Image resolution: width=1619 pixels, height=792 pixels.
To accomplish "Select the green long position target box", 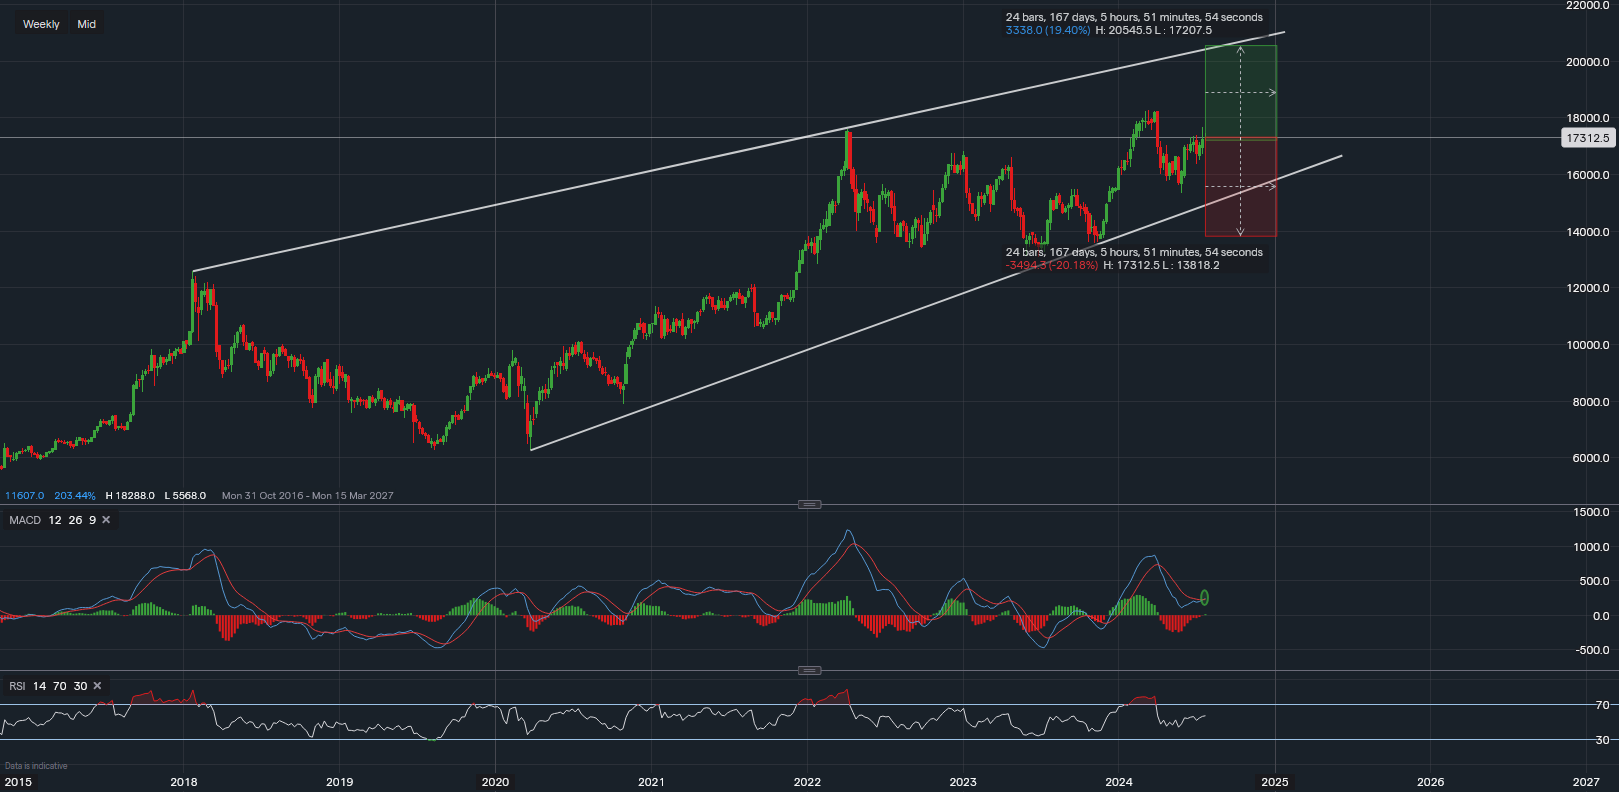I will (1240, 92).
